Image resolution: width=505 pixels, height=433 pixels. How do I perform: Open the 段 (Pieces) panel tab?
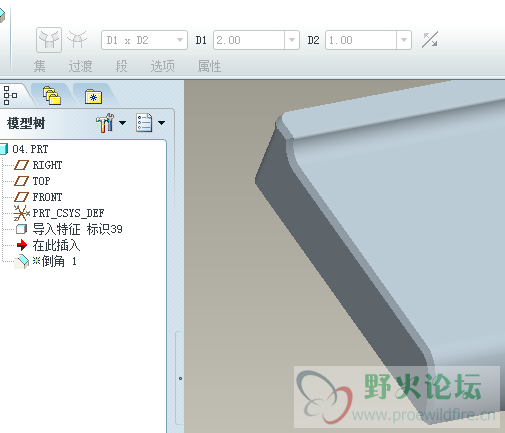[121, 66]
